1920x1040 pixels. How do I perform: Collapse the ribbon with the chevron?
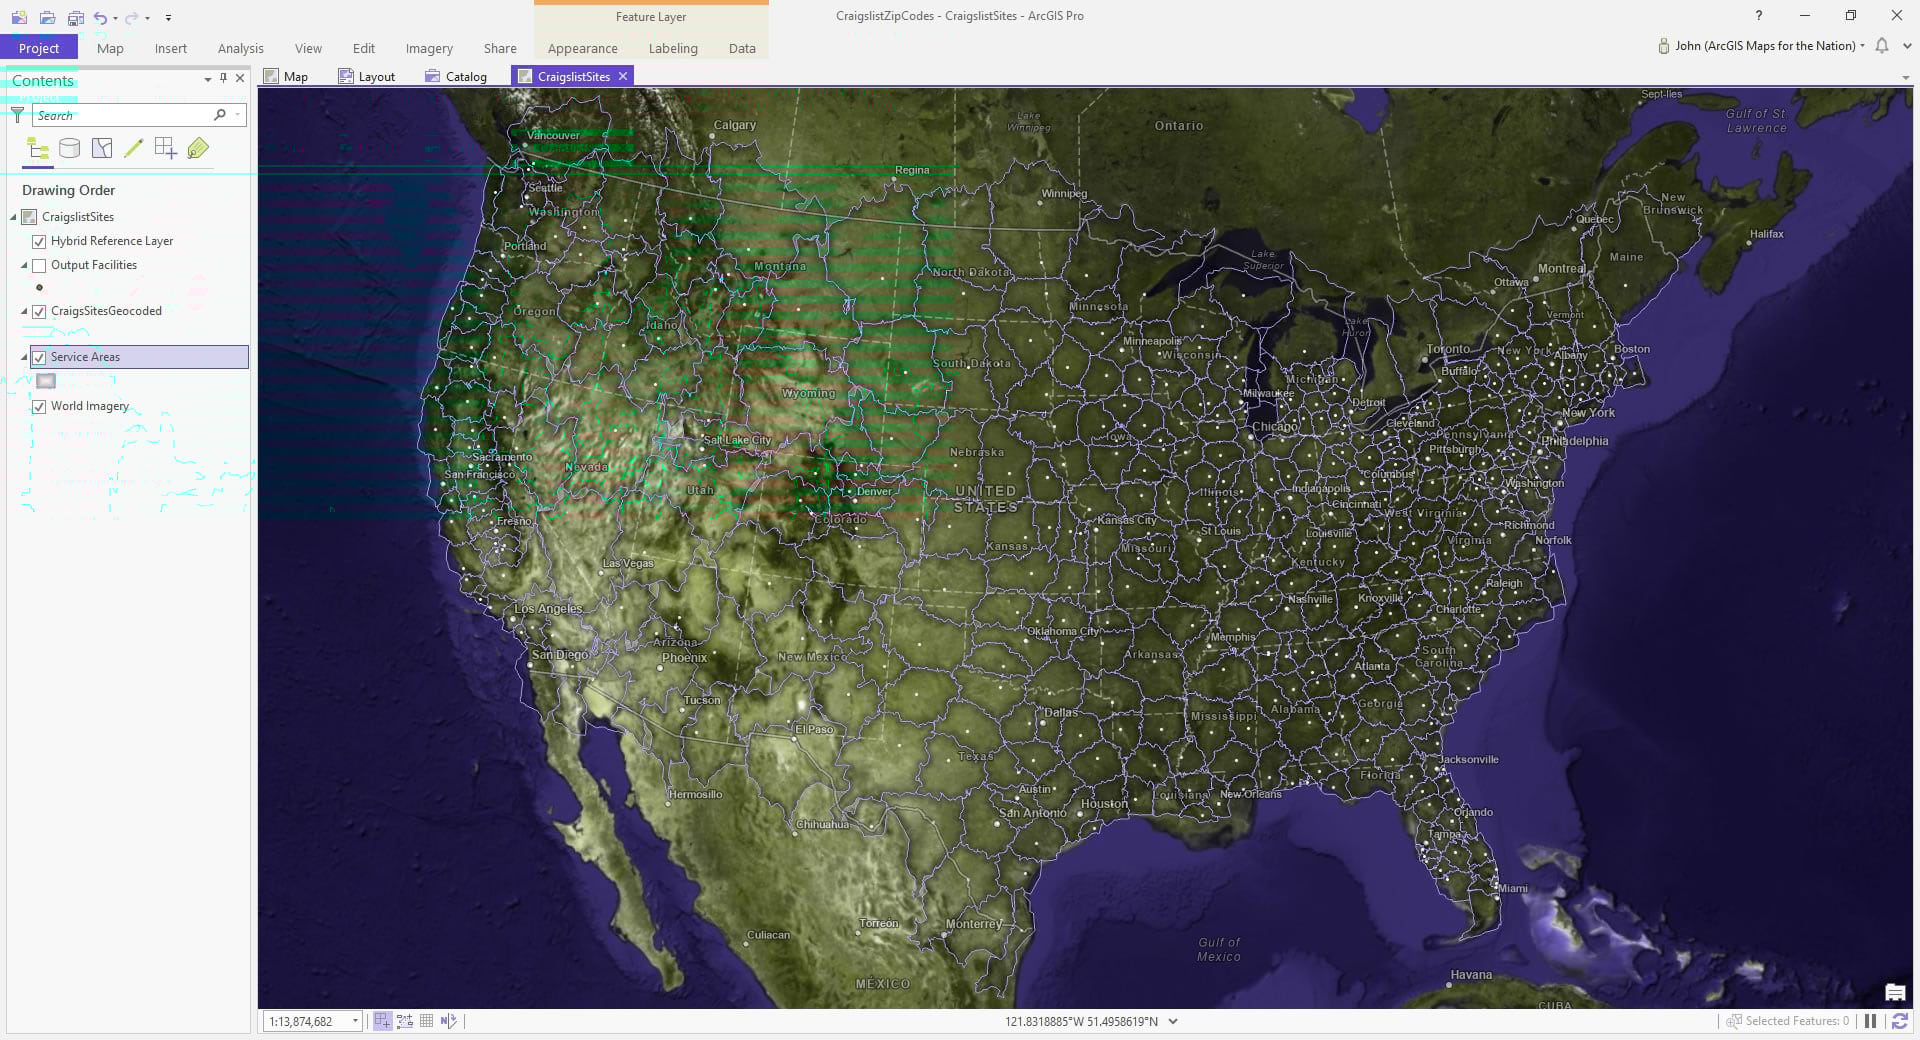(1907, 46)
